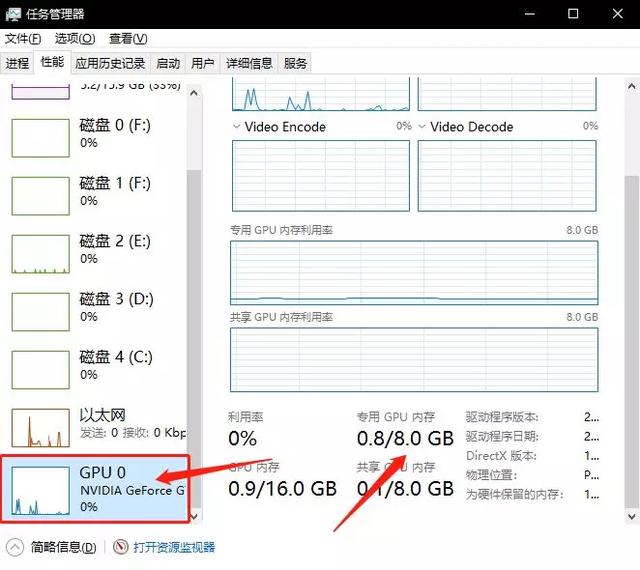Select the 磁盘 0 (F:) mini graph
Screen dimensions: 640x570
click(x=40, y=138)
